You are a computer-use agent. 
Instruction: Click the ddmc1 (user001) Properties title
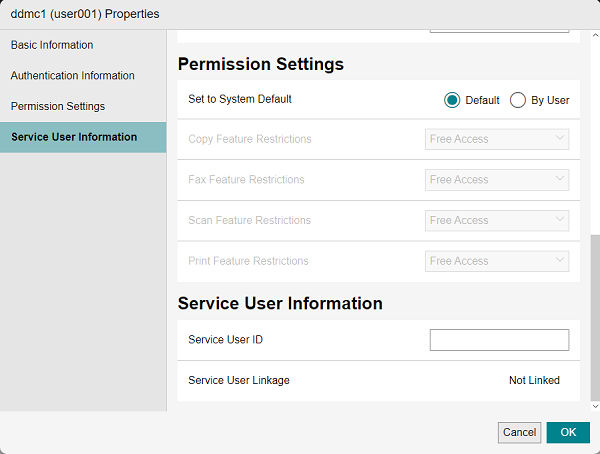(x=85, y=14)
